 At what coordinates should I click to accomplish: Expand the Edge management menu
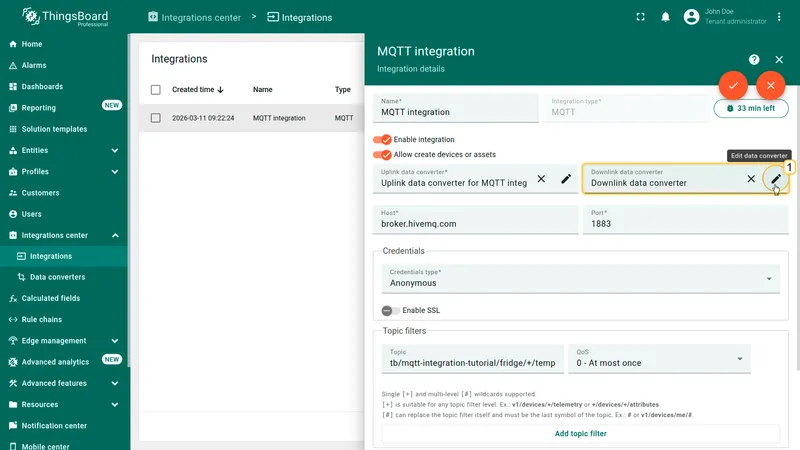point(115,341)
